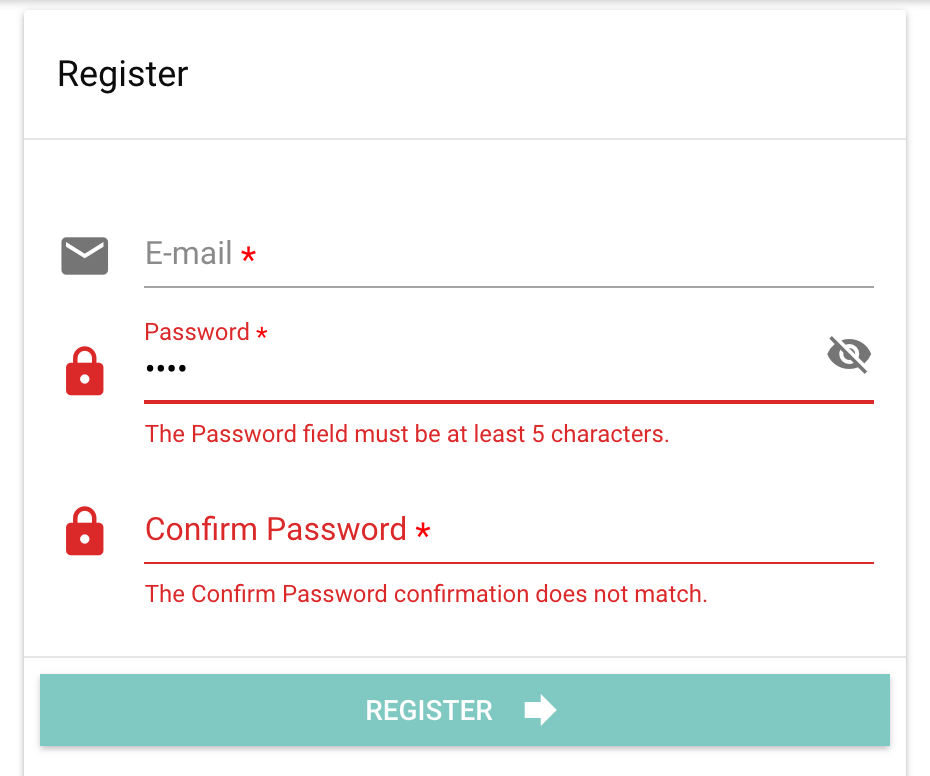Click the gray E-mail placeholder label
Image resolution: width=930 pixels, height=776 pixels.
189,253
